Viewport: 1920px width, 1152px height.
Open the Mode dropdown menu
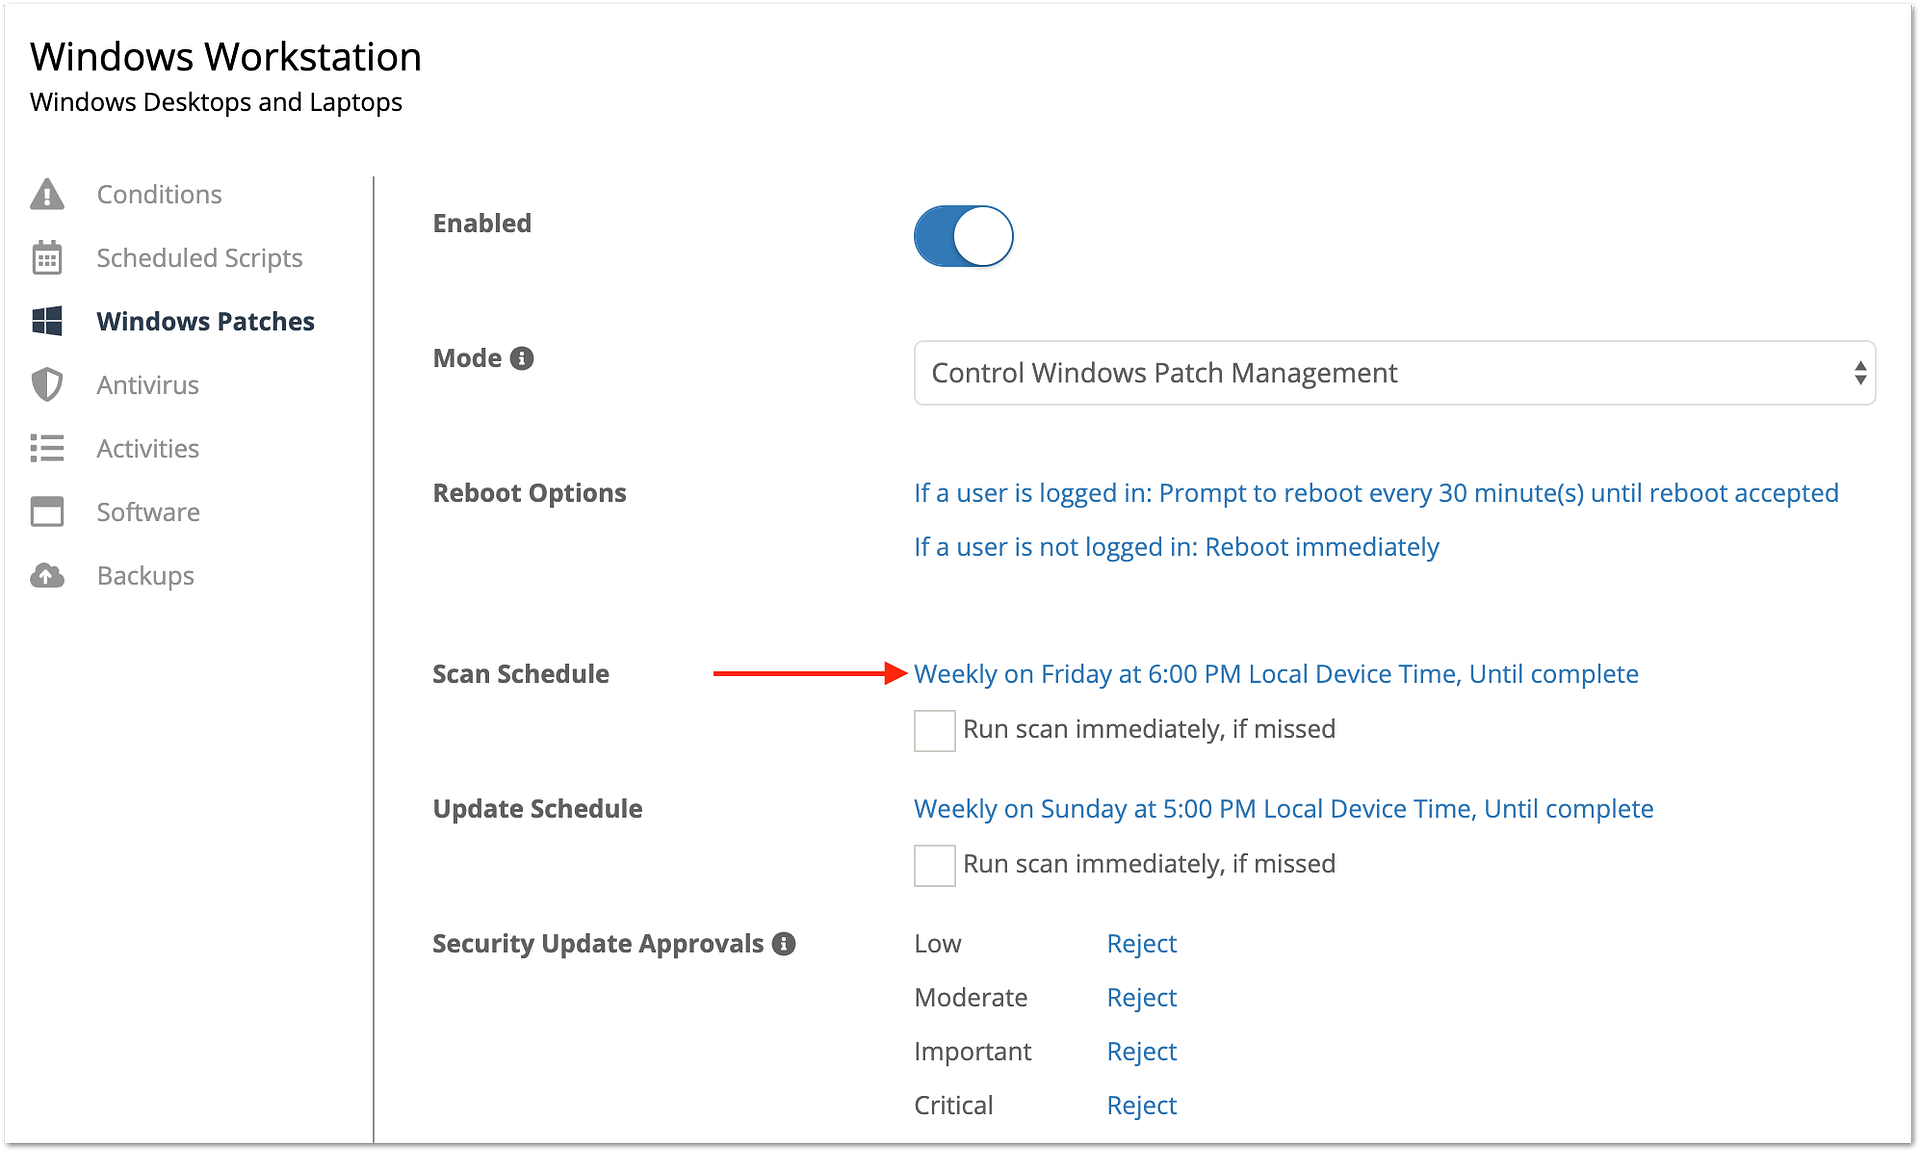click(x=1394, y=373)
